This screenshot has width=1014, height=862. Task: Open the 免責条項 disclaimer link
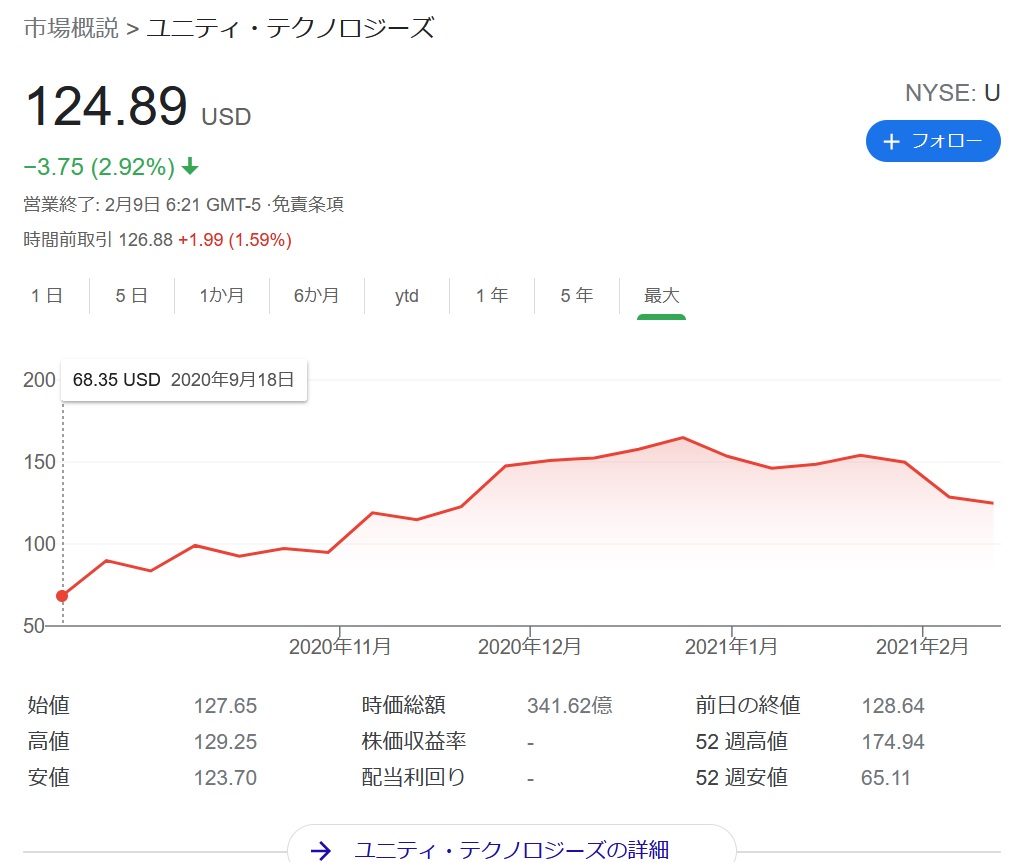[x=311, y=205]
